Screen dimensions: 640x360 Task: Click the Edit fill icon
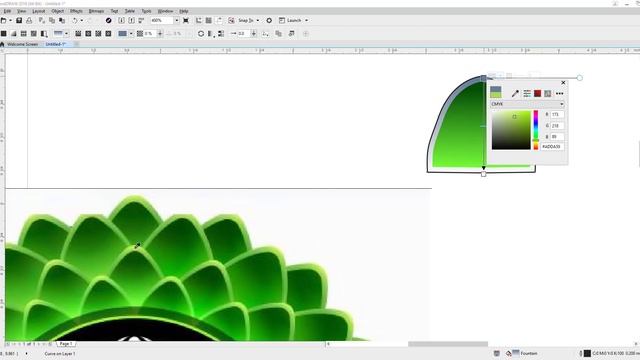pyautogui.click(x=291, y=33)
